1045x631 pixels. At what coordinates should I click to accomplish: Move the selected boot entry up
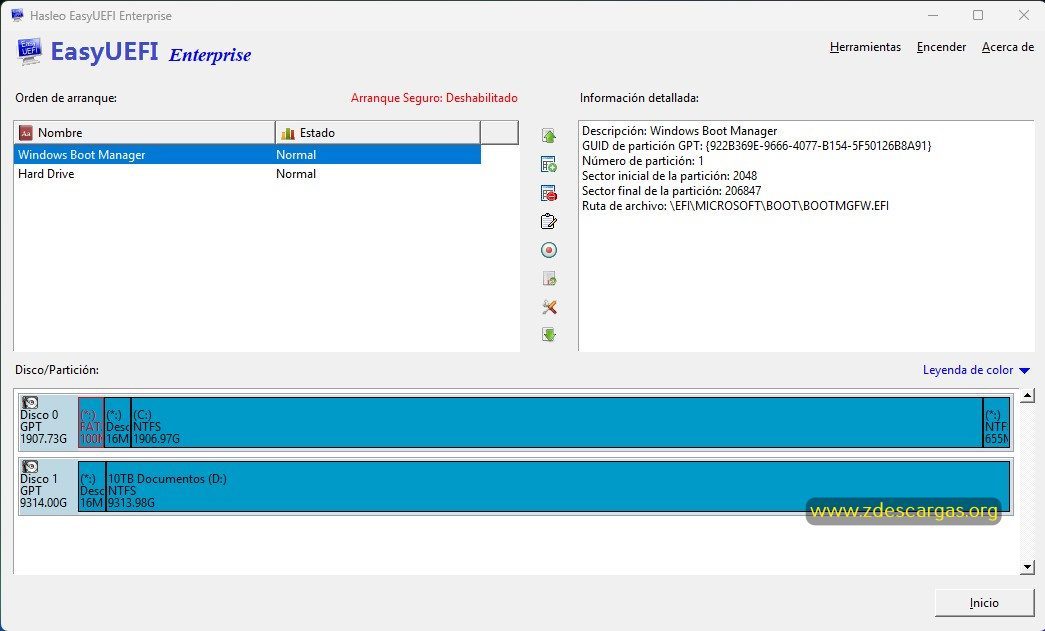point(548,136)
